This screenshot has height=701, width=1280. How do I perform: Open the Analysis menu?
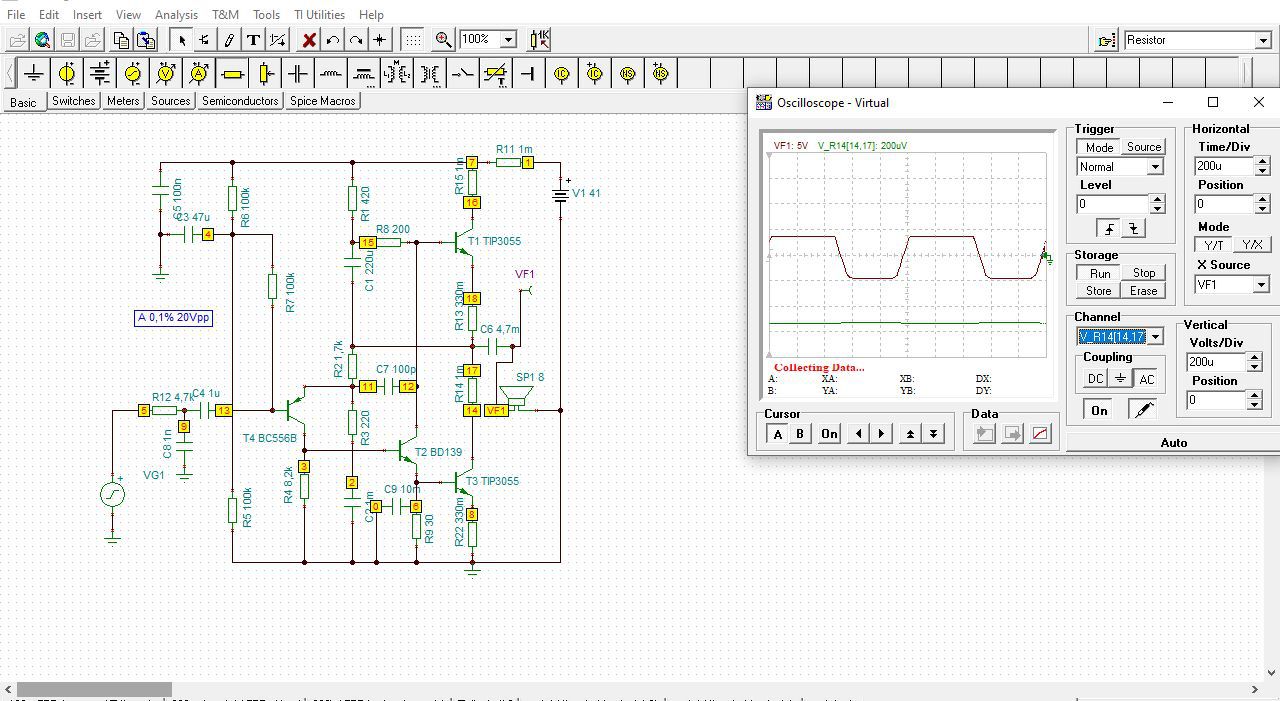pyautogui.click(x=176, y=15)
